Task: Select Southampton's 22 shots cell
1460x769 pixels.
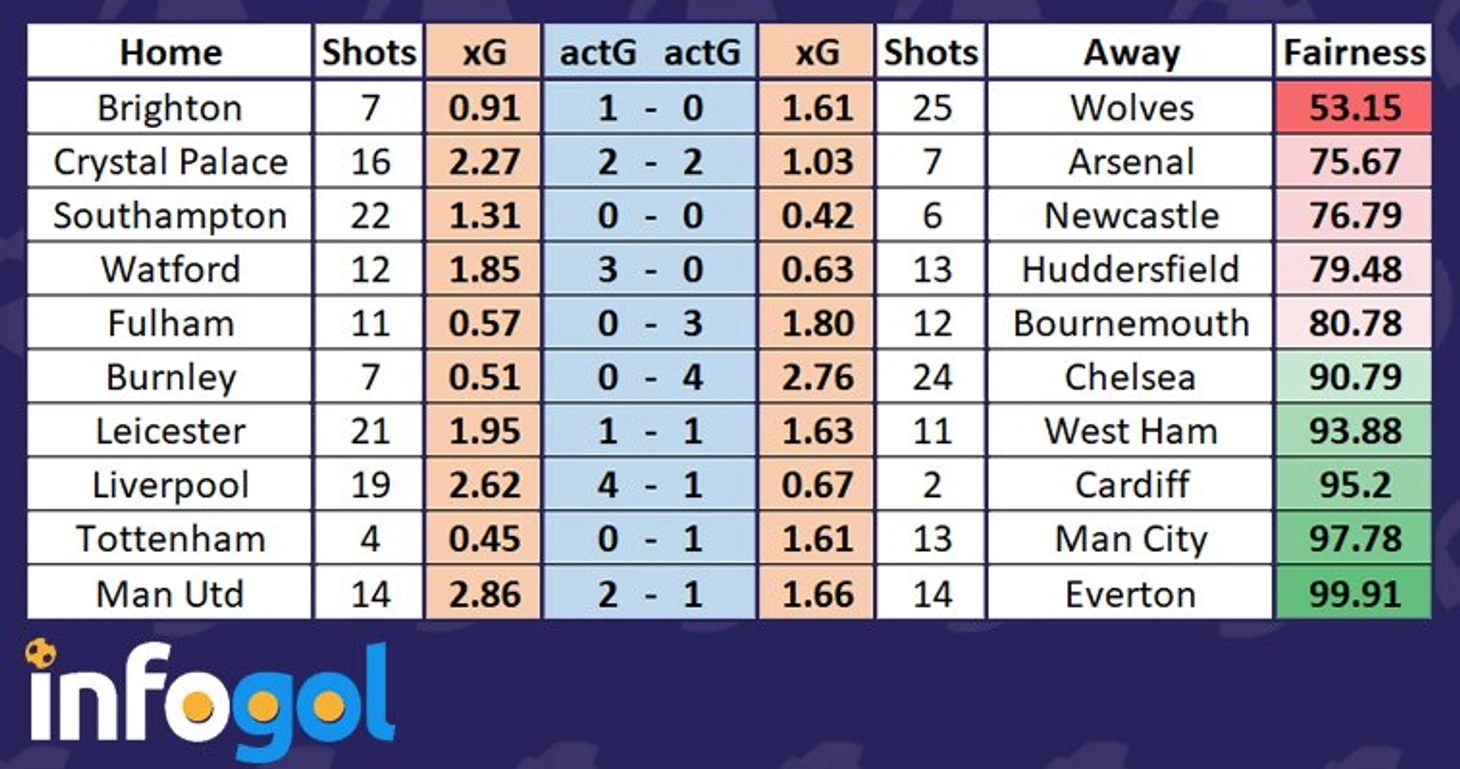Action: pos(369,215)
